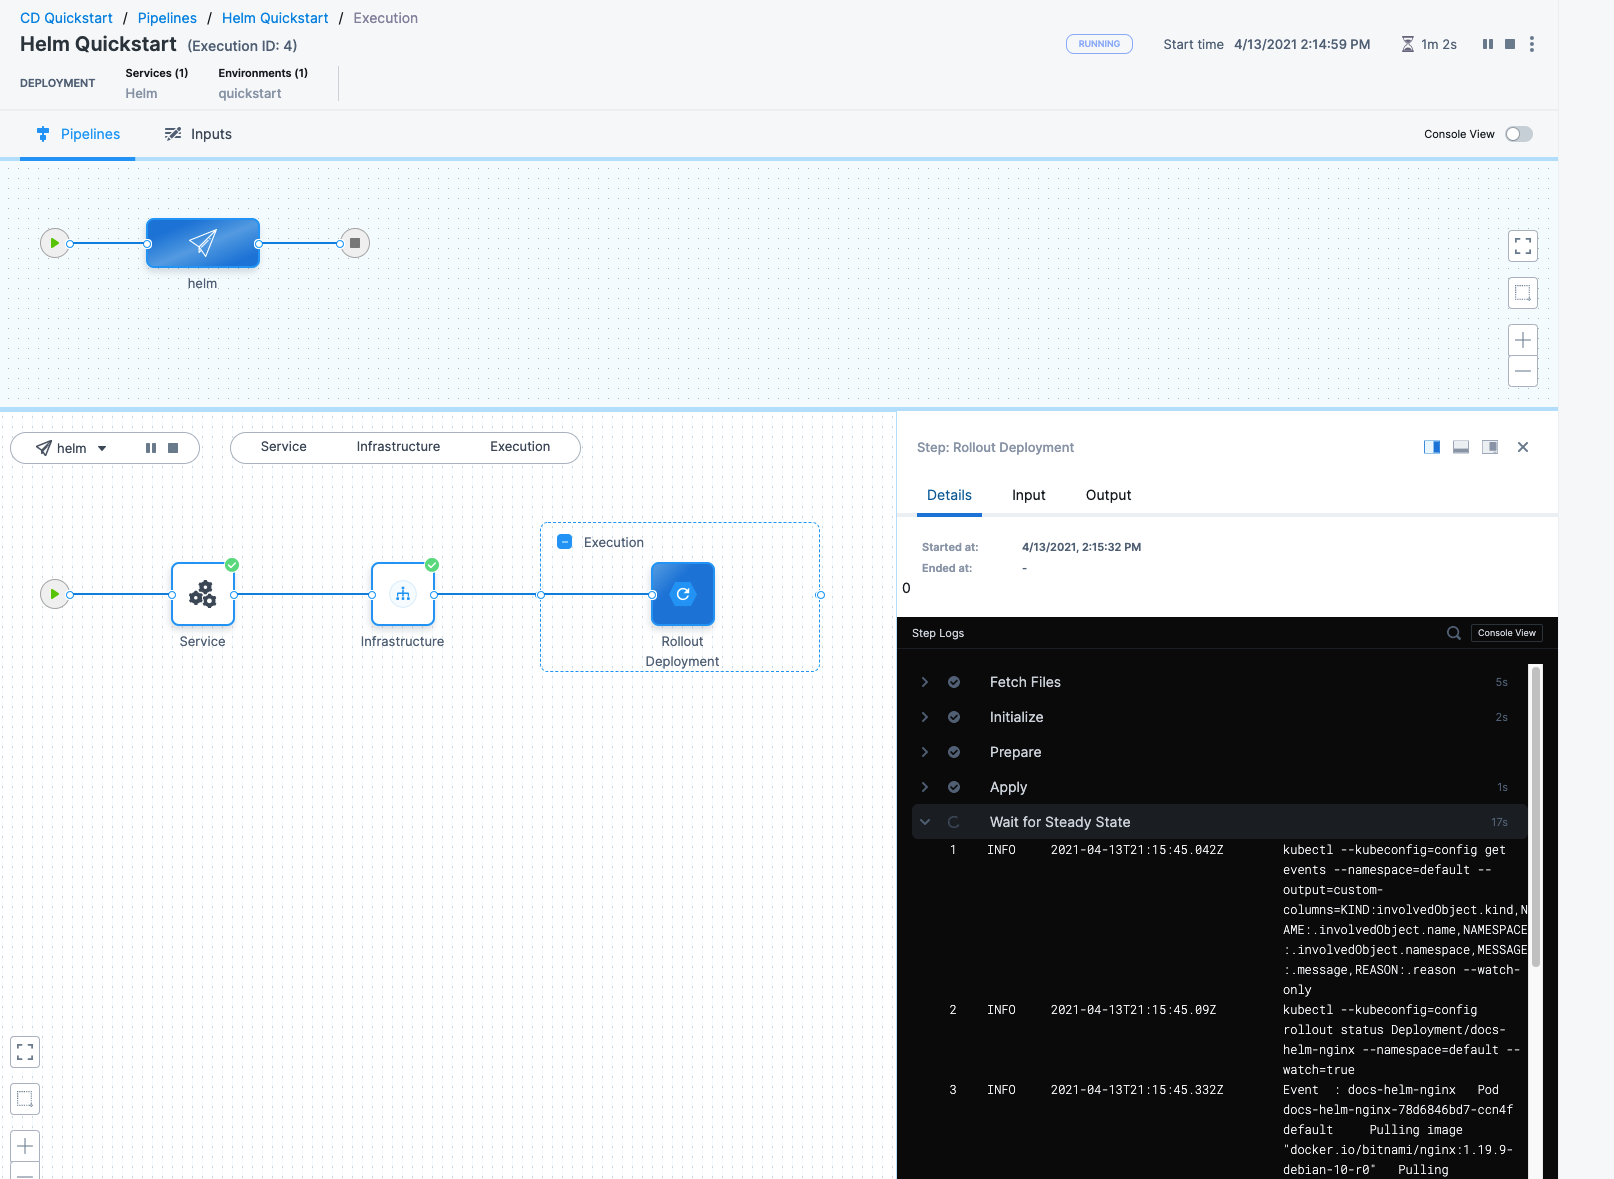Zoom in on the top pipeline canvas
Viewport: 1614px width, 1179px height.
pos(1523,340)
